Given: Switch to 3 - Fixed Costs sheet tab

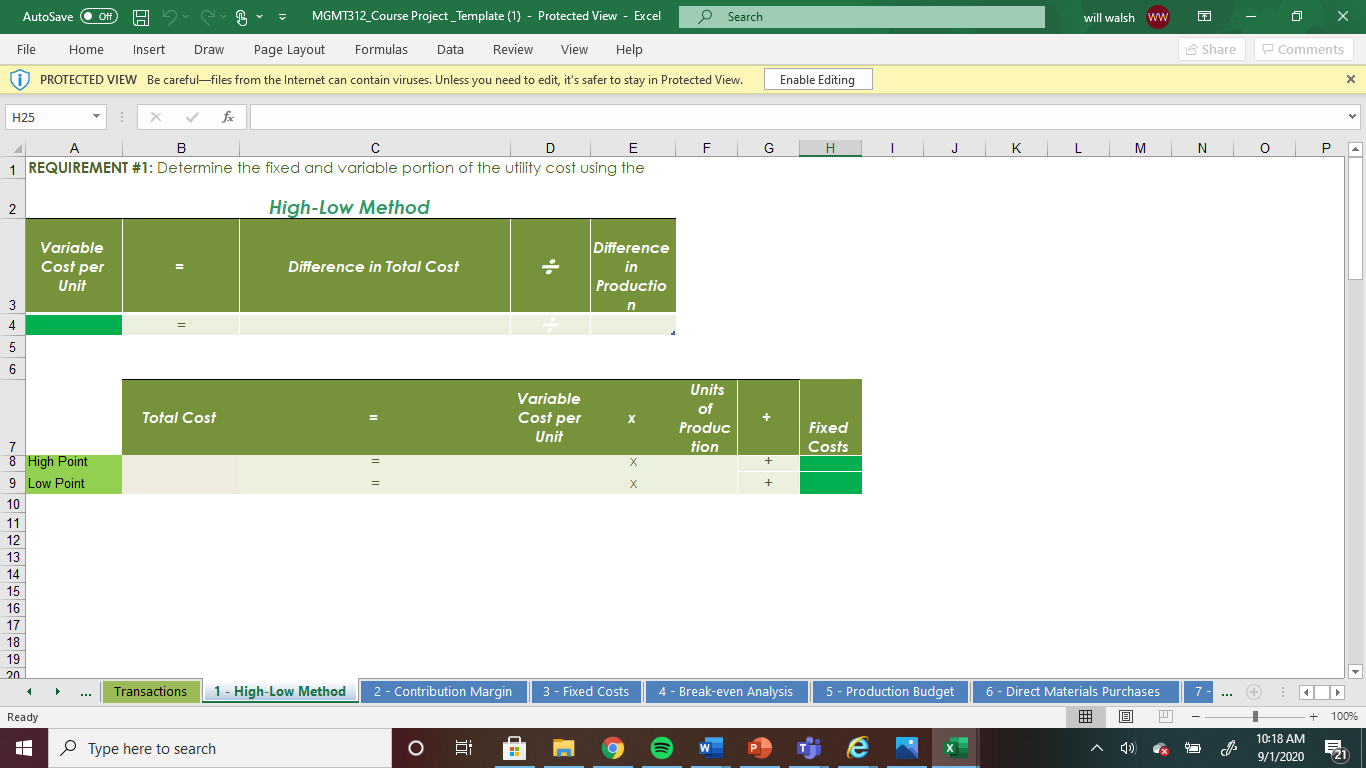Looking at the screenshot, I should [x=586, y=691].
